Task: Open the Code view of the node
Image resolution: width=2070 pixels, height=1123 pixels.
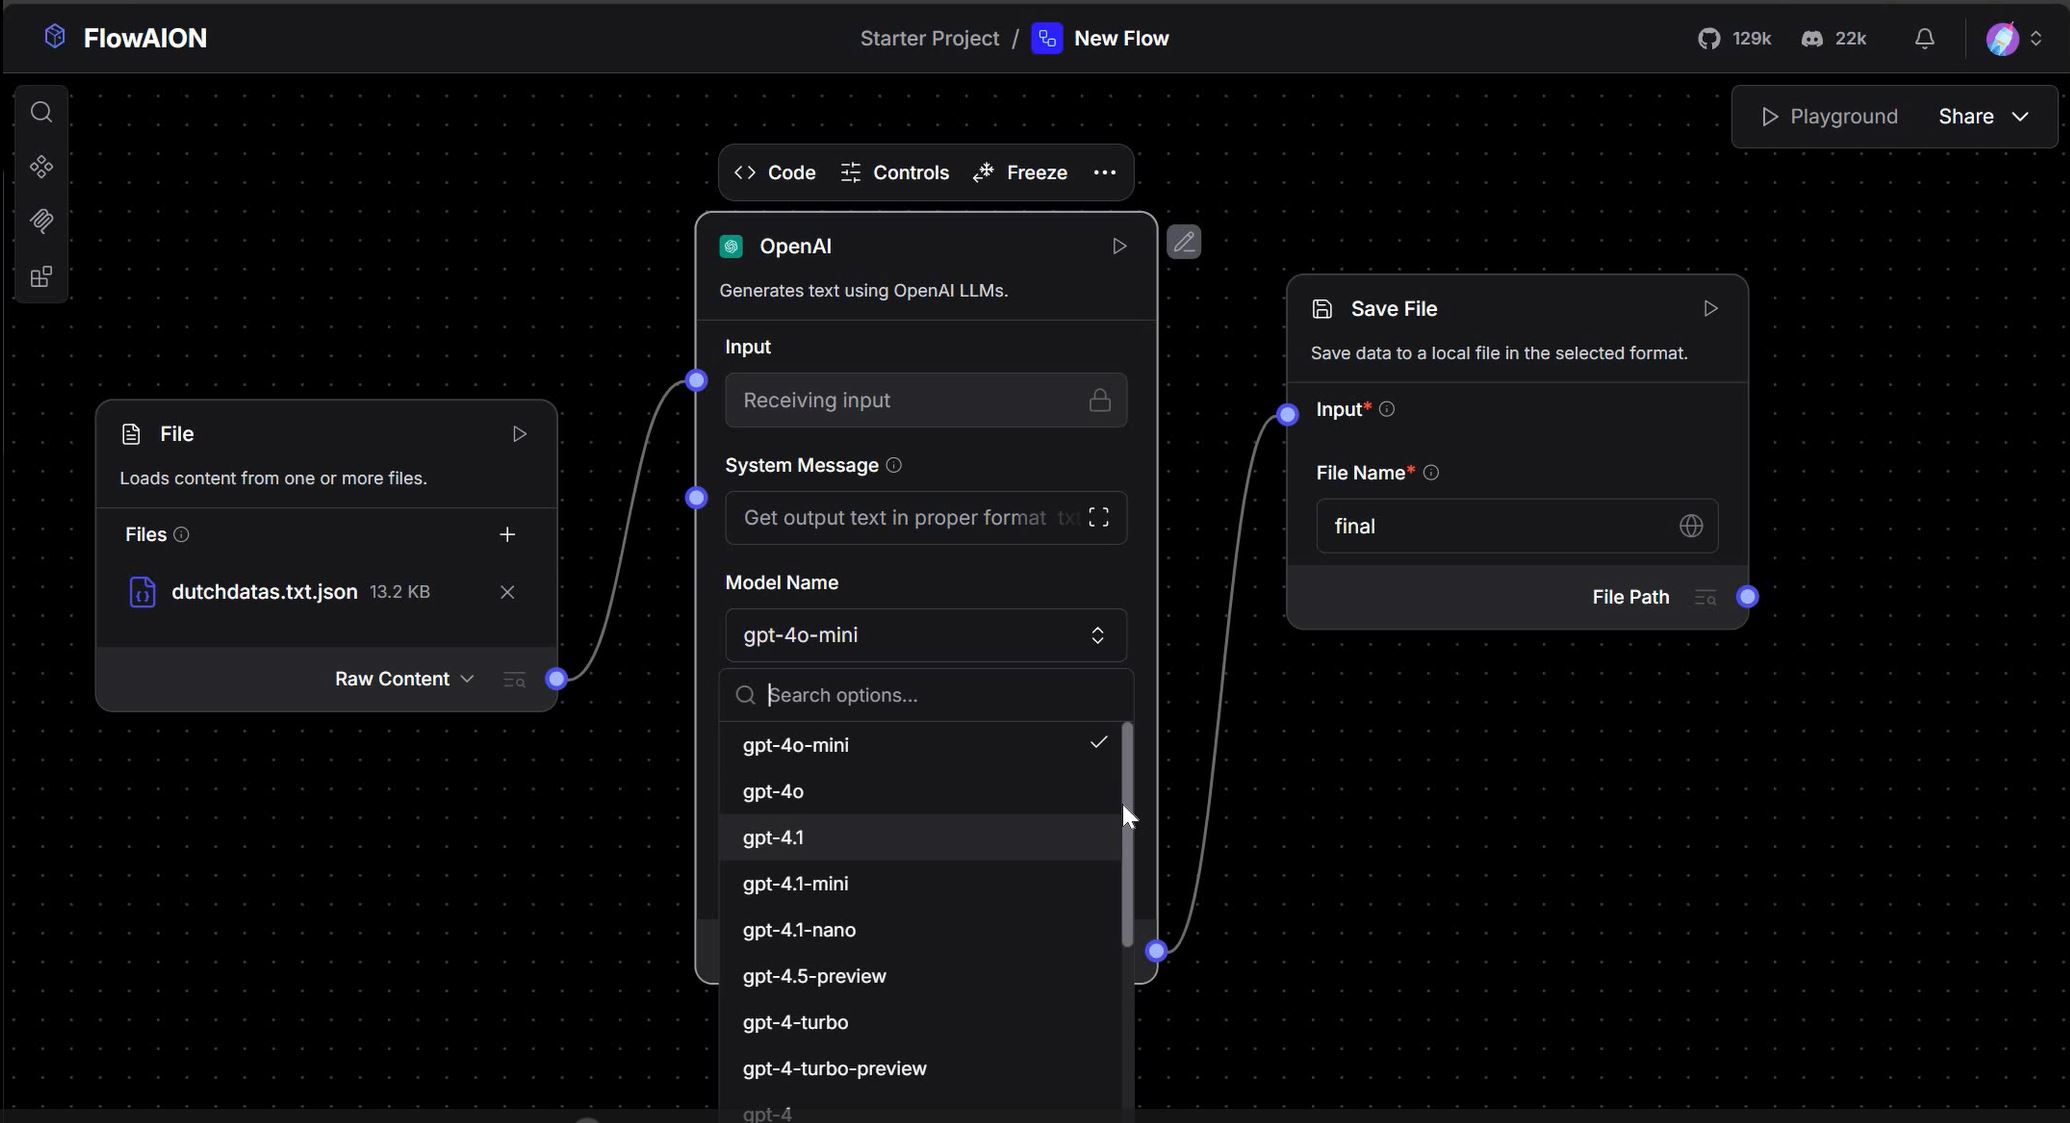Action: click(x=775, y=173)
